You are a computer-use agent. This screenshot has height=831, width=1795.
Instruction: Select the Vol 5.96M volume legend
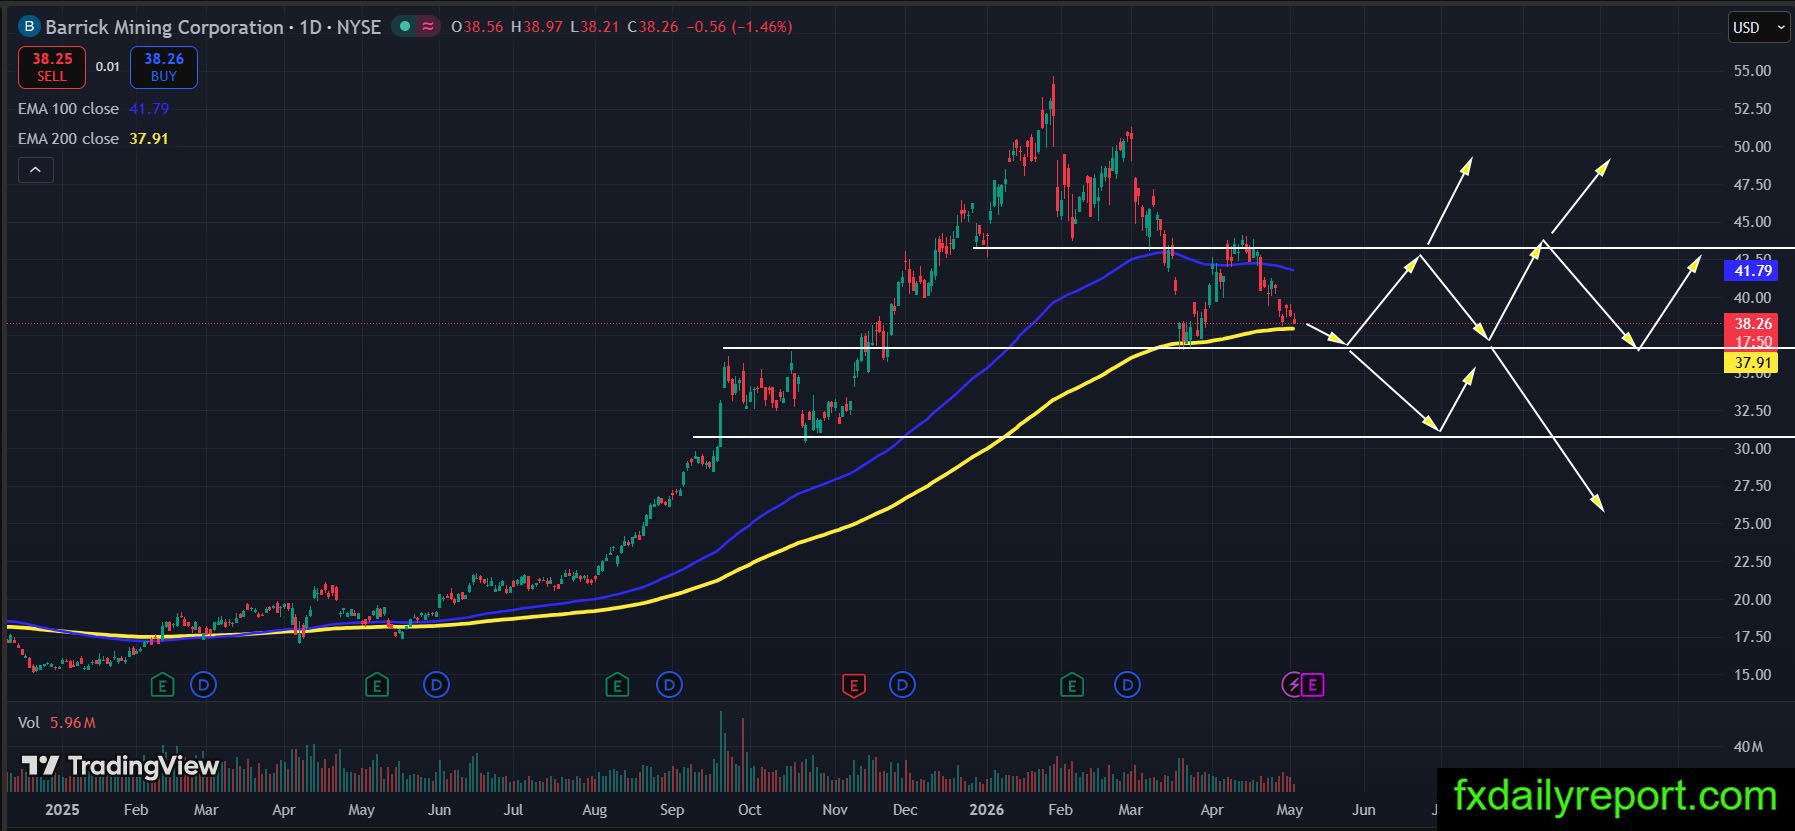[x=57, y=722]
